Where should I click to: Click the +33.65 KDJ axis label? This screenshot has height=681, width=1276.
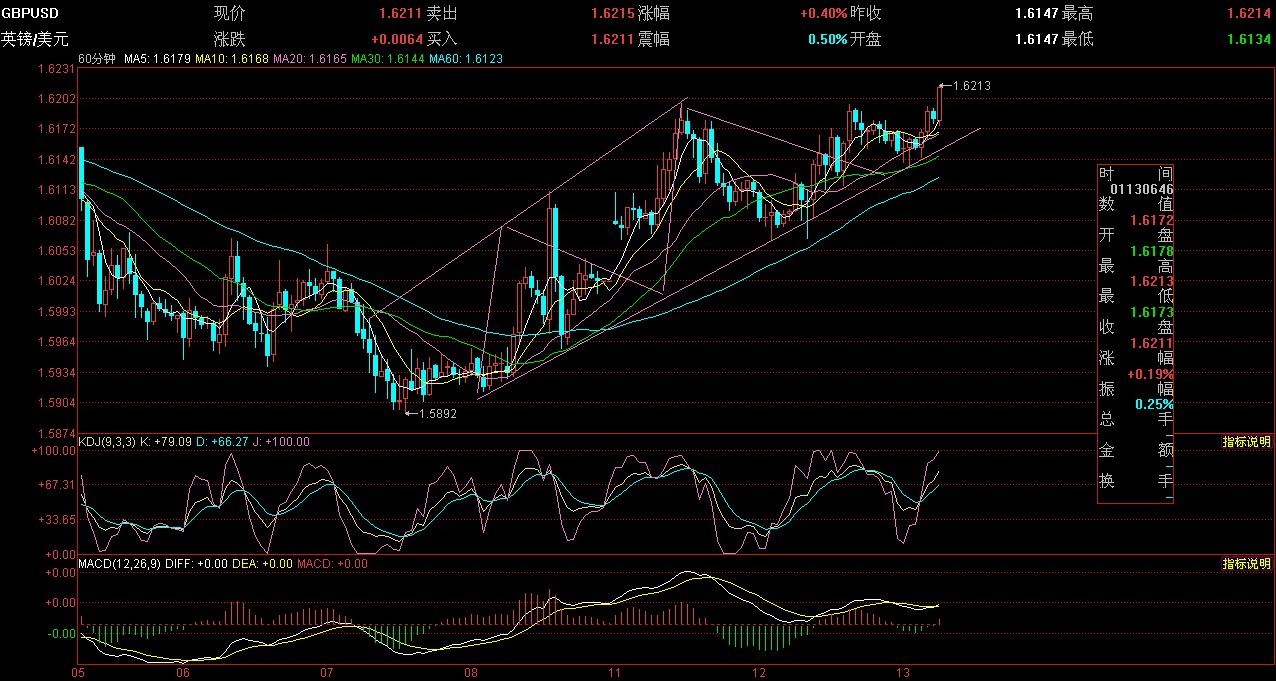[x=56, y=520]
